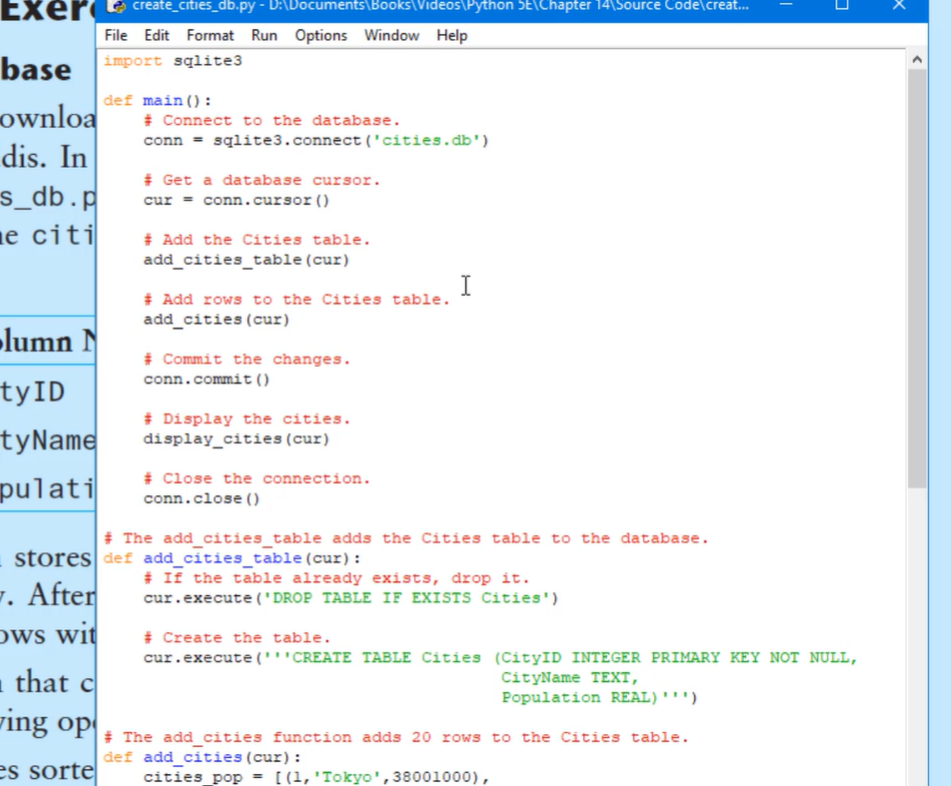The image size is (951, 786).
Task: Open the Window menu
Action: coord(392,36)
